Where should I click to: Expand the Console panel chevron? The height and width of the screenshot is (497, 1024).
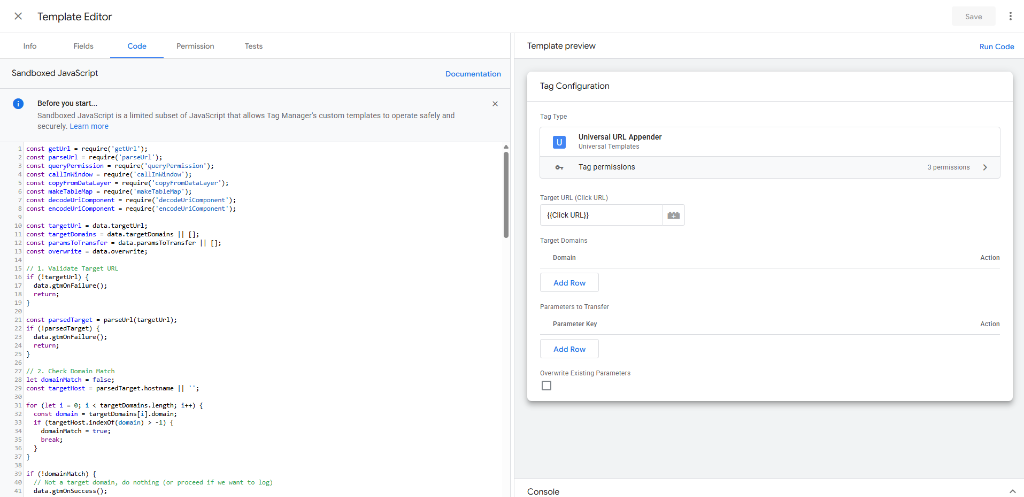coord(1011,491)
